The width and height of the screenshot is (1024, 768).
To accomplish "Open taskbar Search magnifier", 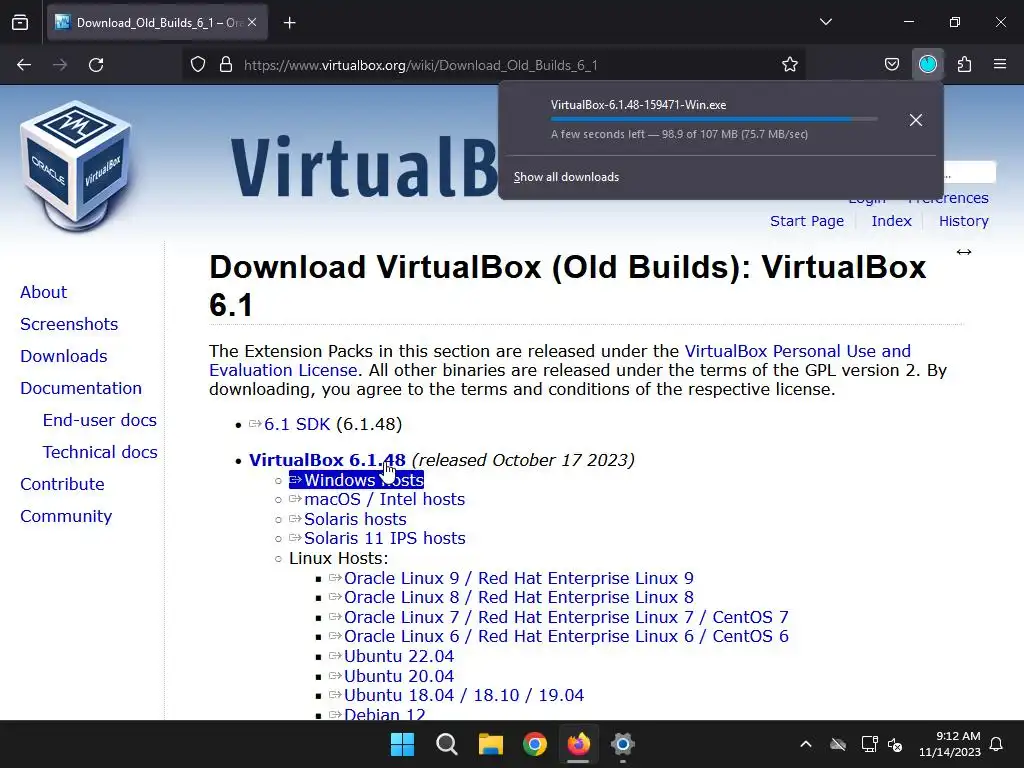I will (447, 744).
